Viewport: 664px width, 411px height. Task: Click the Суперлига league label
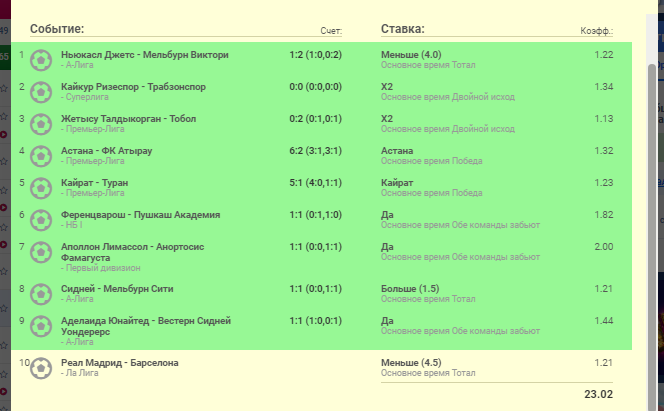85,97
